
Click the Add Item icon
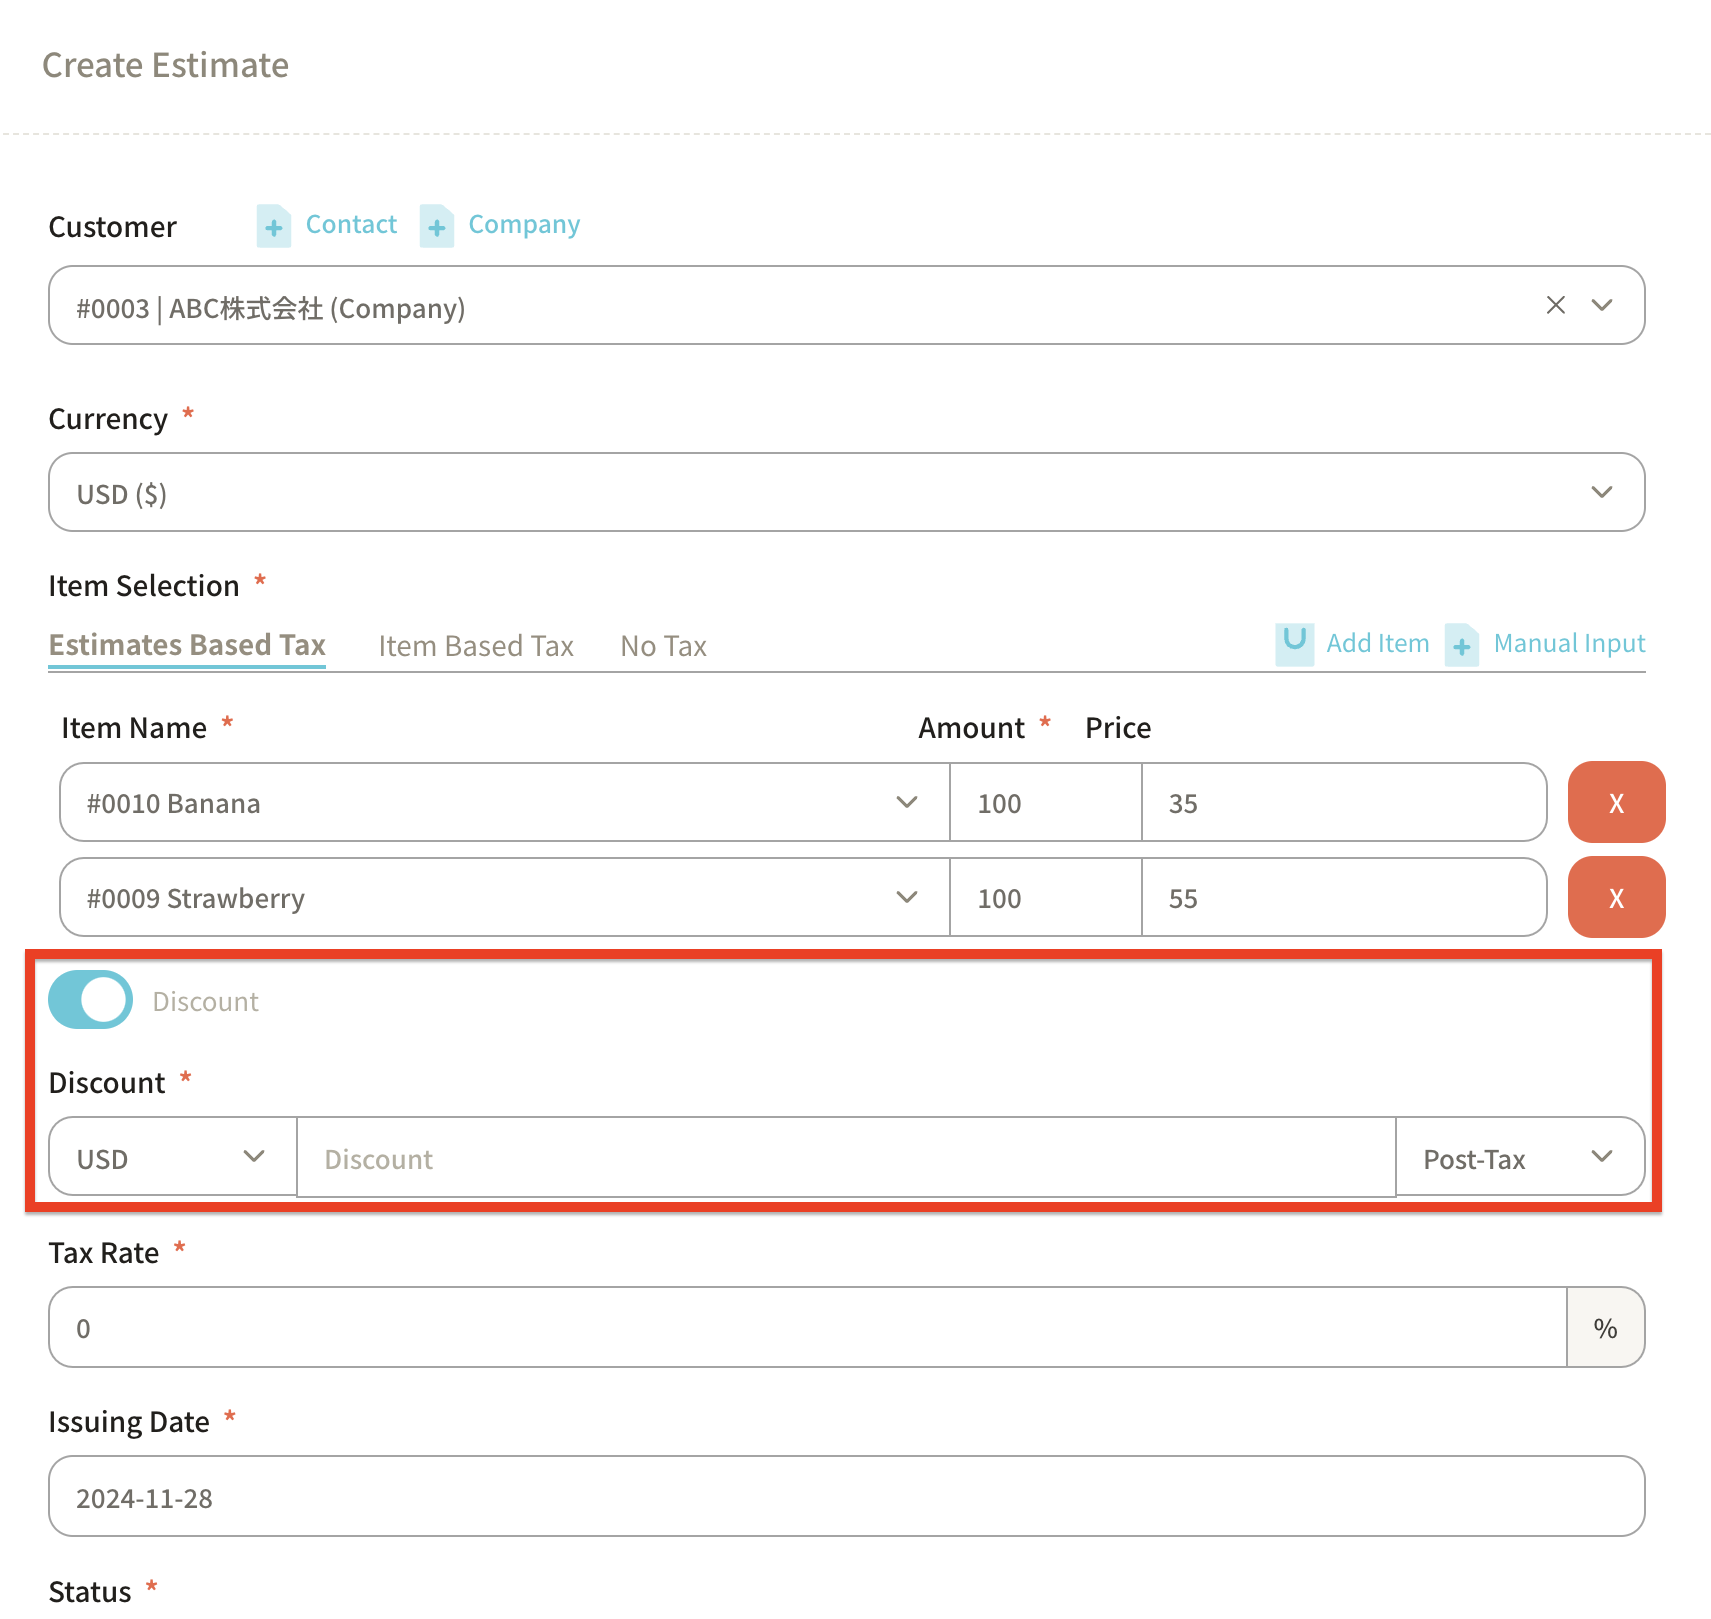(1294, 643)
